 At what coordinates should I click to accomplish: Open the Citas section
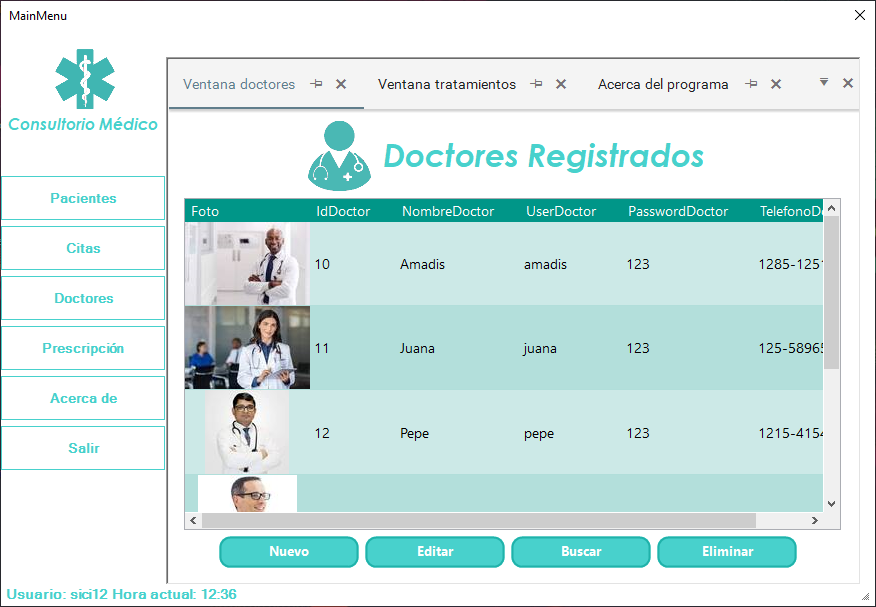click(x=83, y=248)
